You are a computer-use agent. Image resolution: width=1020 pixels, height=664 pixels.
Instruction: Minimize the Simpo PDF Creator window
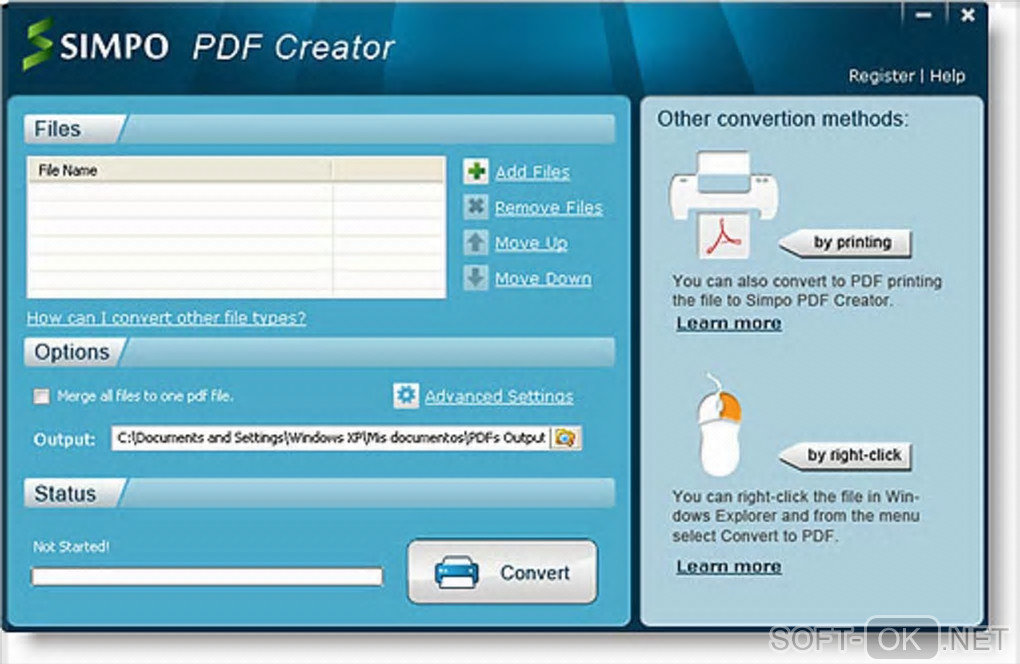(x=924, y=16)
